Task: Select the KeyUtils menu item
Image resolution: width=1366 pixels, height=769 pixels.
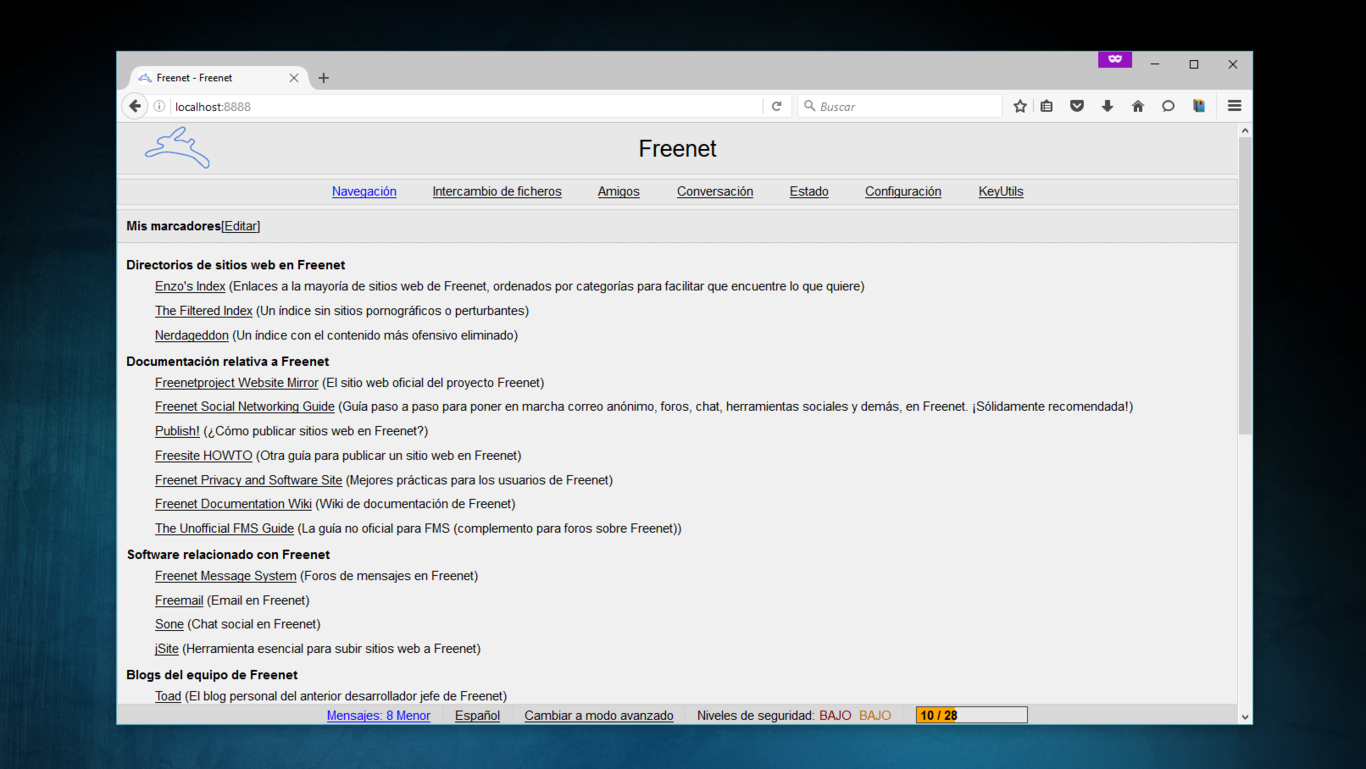Action: tap(1000, 191)
